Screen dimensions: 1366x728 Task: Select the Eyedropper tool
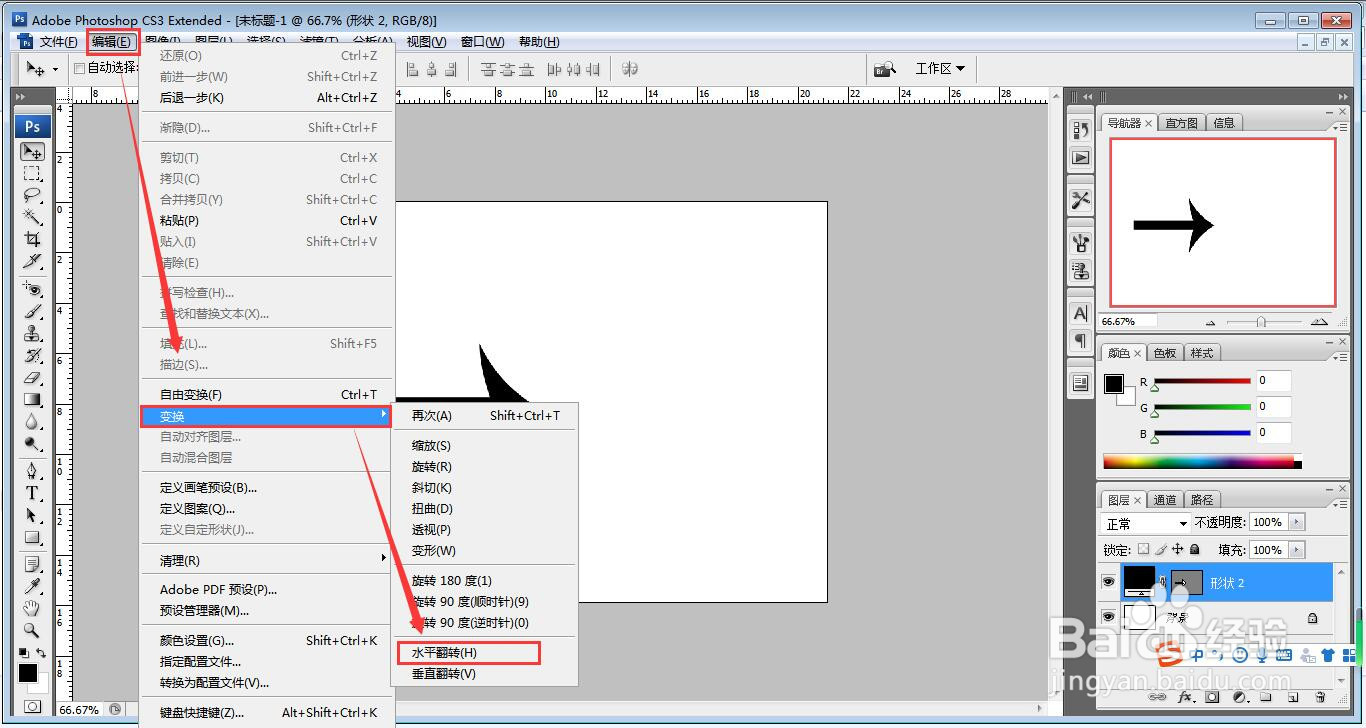click(x=33, y=587)
